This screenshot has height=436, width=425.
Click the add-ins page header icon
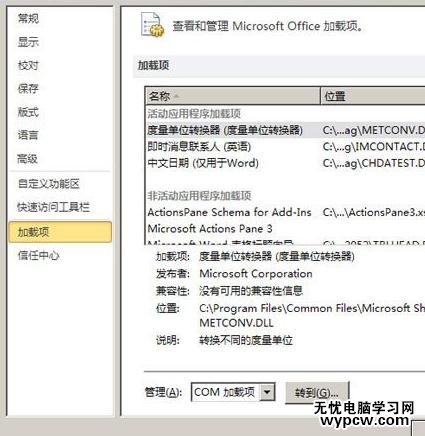[152, 25]
